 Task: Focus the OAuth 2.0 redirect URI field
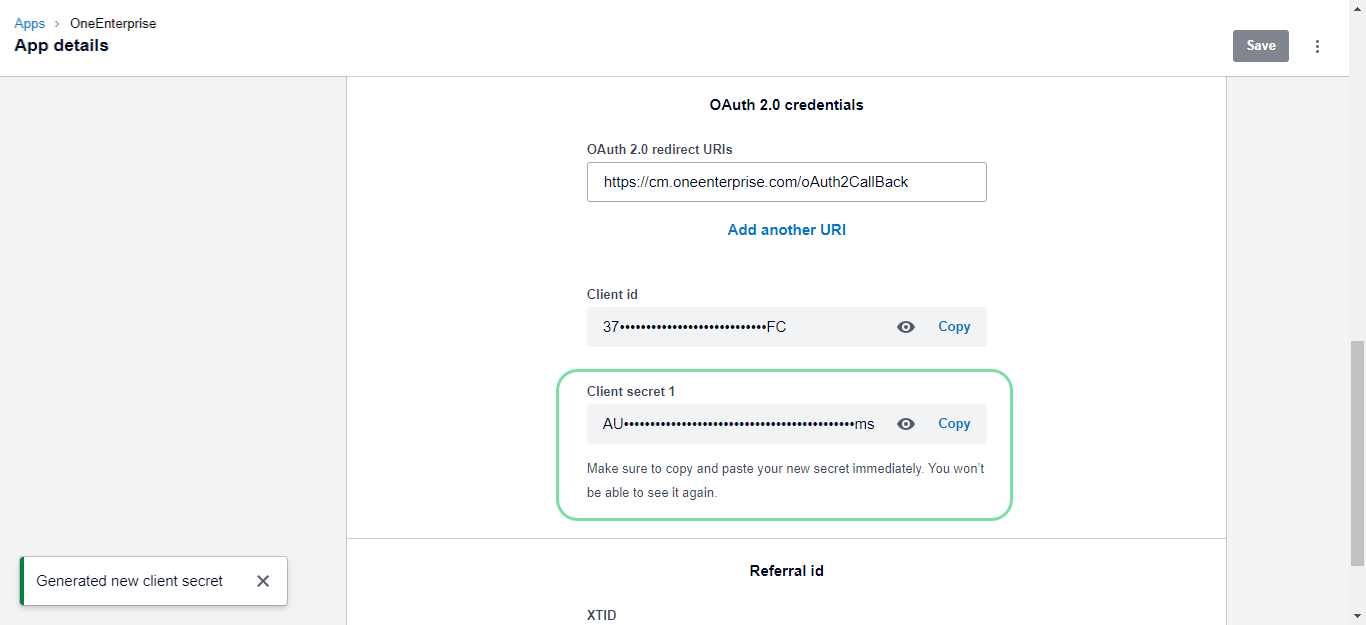[x=786, y=182]
